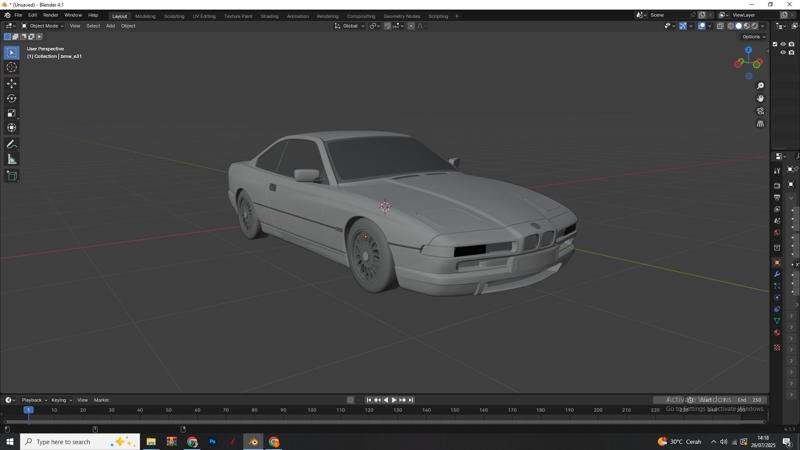Open the timeline Marker menu
Viewport: 800px width, 450px height.
(101, 400)
